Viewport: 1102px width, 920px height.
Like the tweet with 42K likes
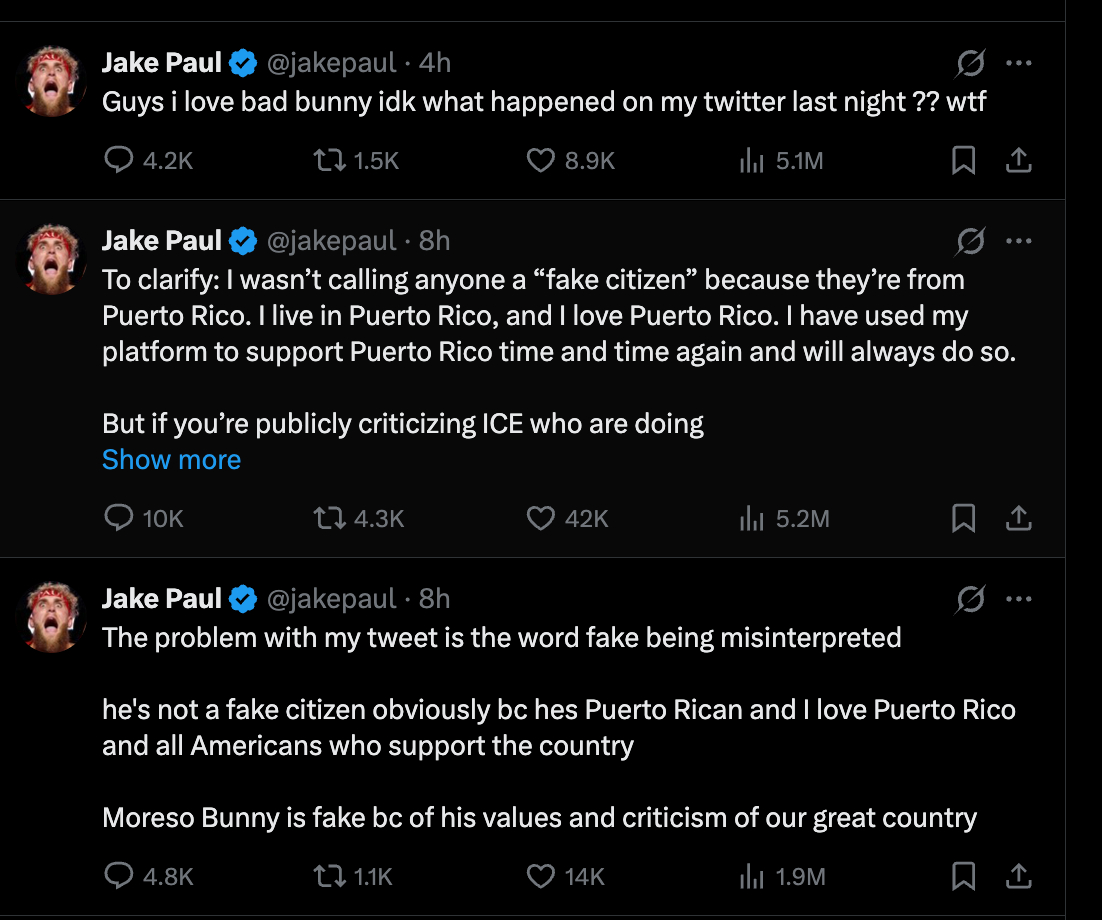point(541,518)
